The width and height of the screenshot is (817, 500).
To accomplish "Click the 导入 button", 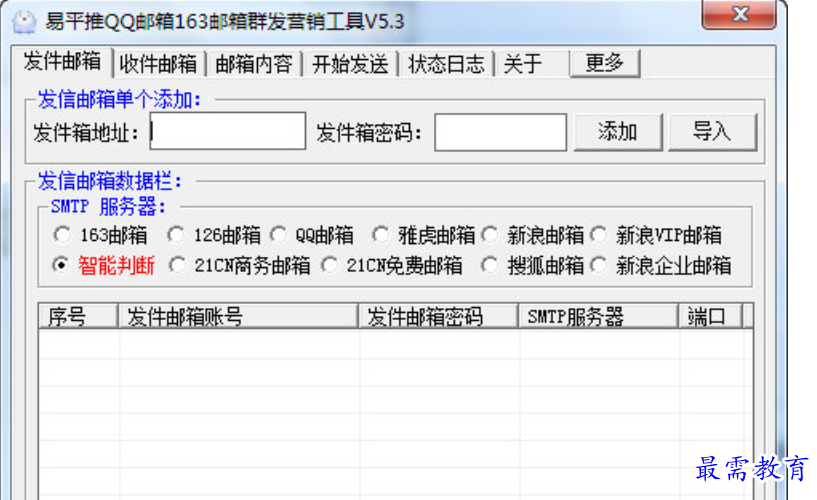I will click(x=712, y=132).
